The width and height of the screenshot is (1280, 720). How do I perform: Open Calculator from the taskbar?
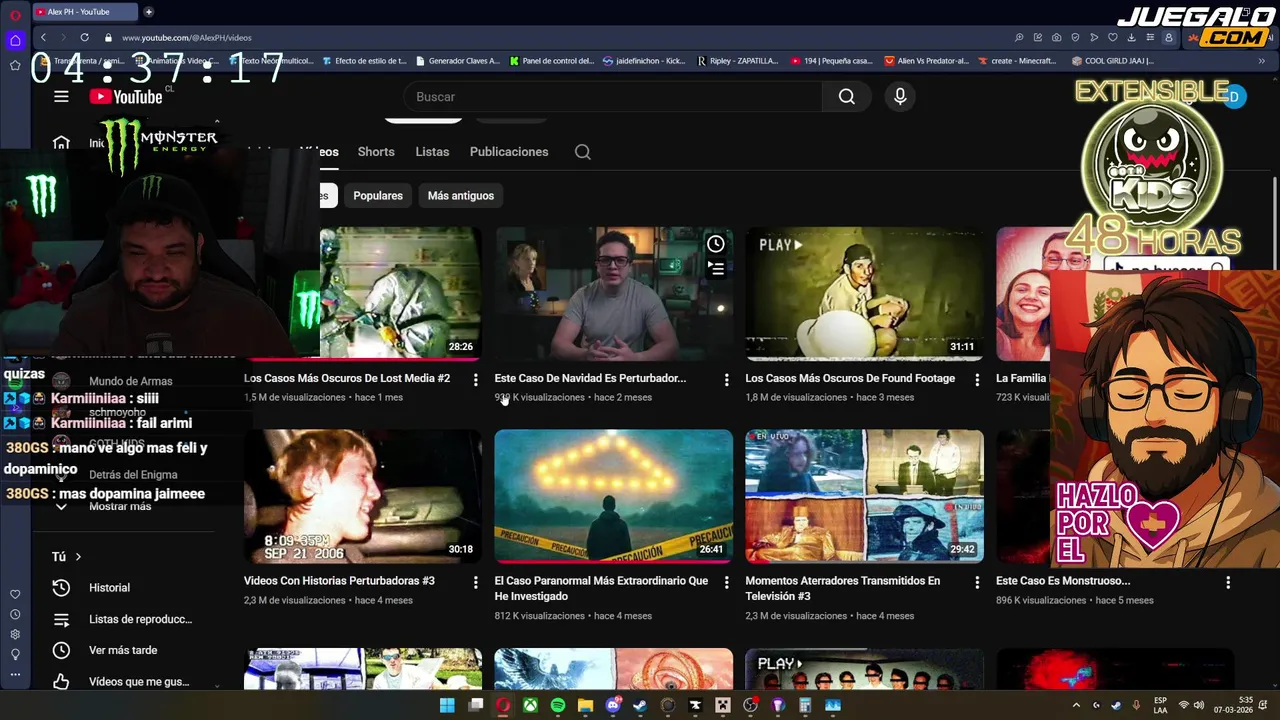click(x=805, y=705)
